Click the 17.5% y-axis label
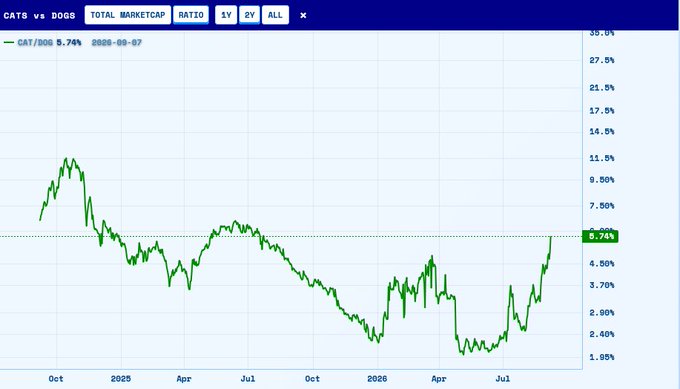Screen dimensions: 680x389 click(x=602, y=111)
